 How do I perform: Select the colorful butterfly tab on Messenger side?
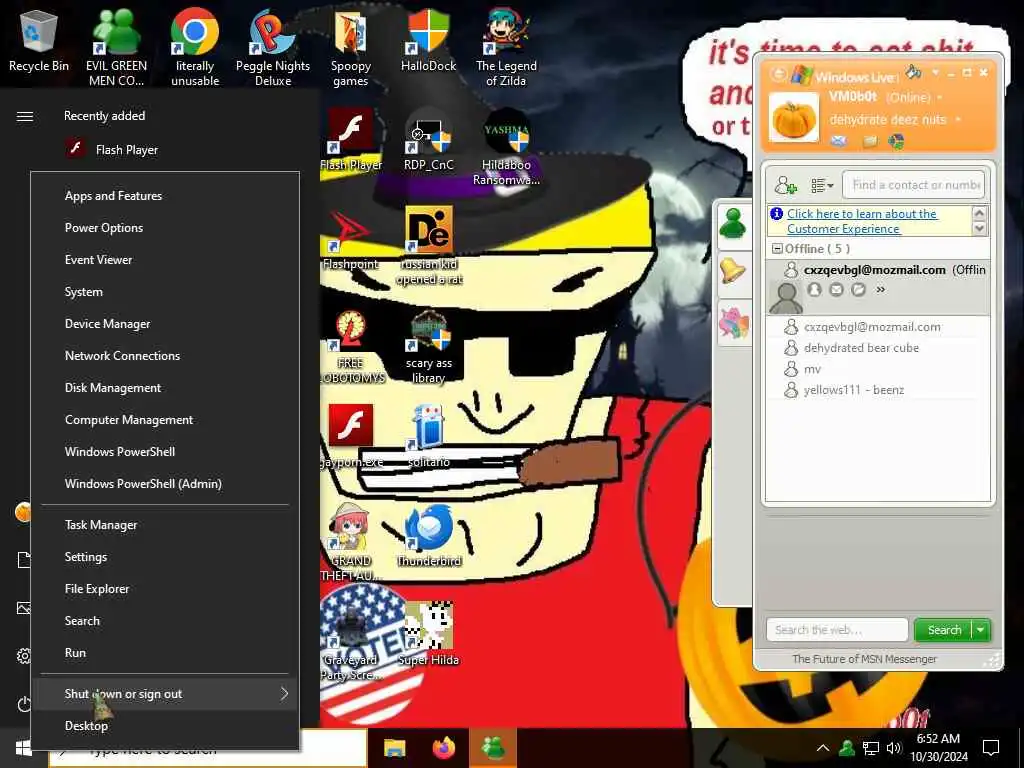(733, 323)
